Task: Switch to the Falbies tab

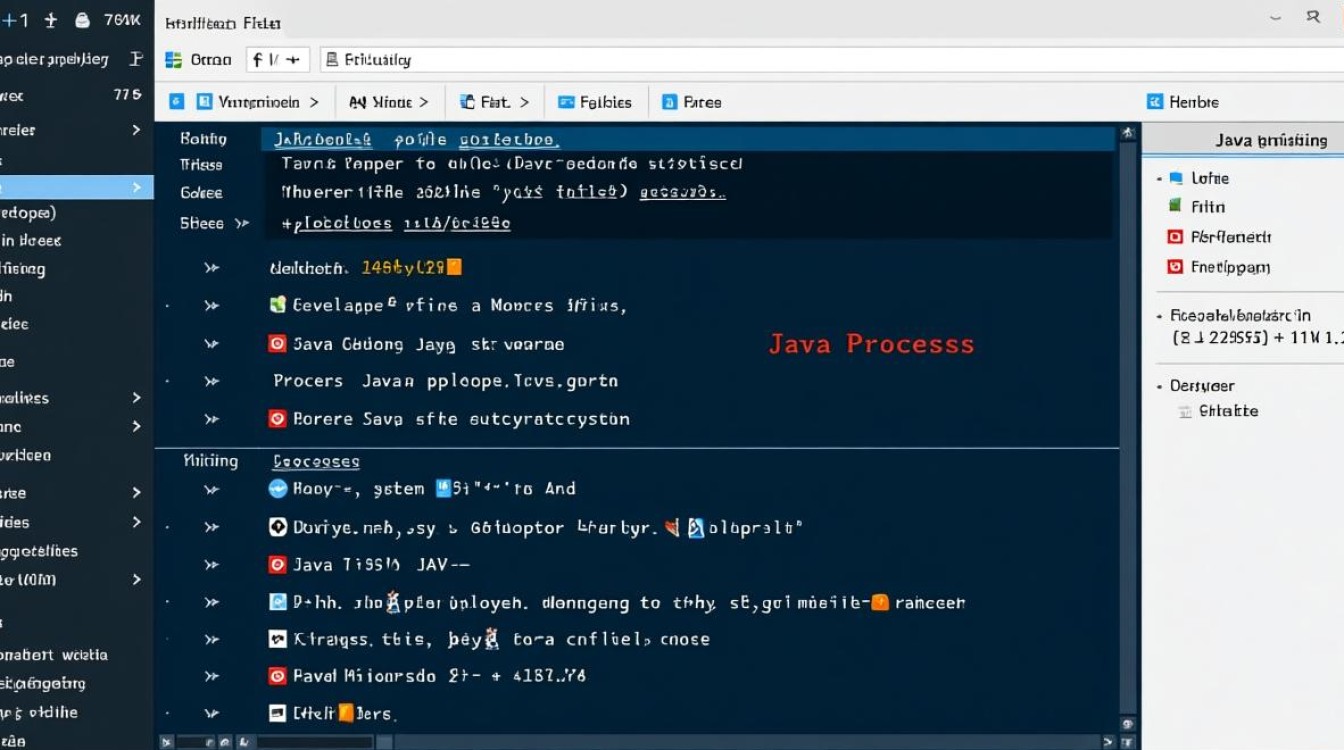Action: point(595,102)
